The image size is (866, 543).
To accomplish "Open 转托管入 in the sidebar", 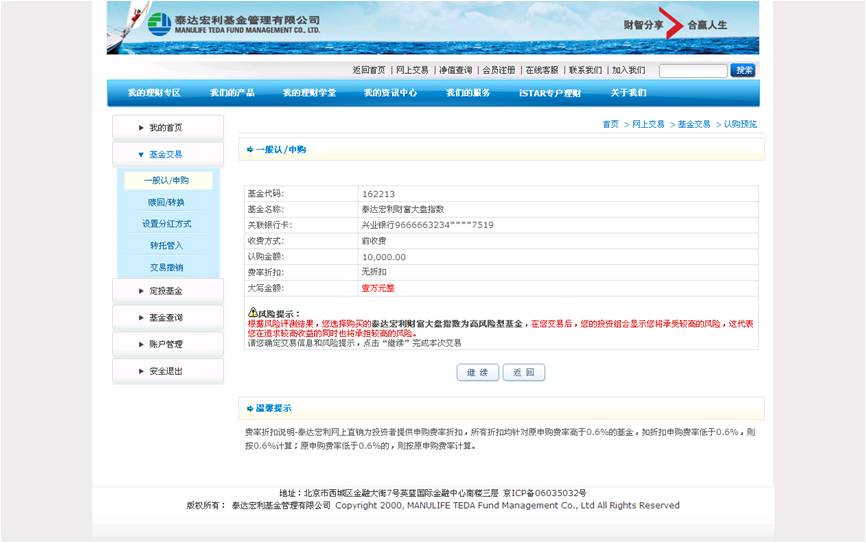I will (166, 245).
